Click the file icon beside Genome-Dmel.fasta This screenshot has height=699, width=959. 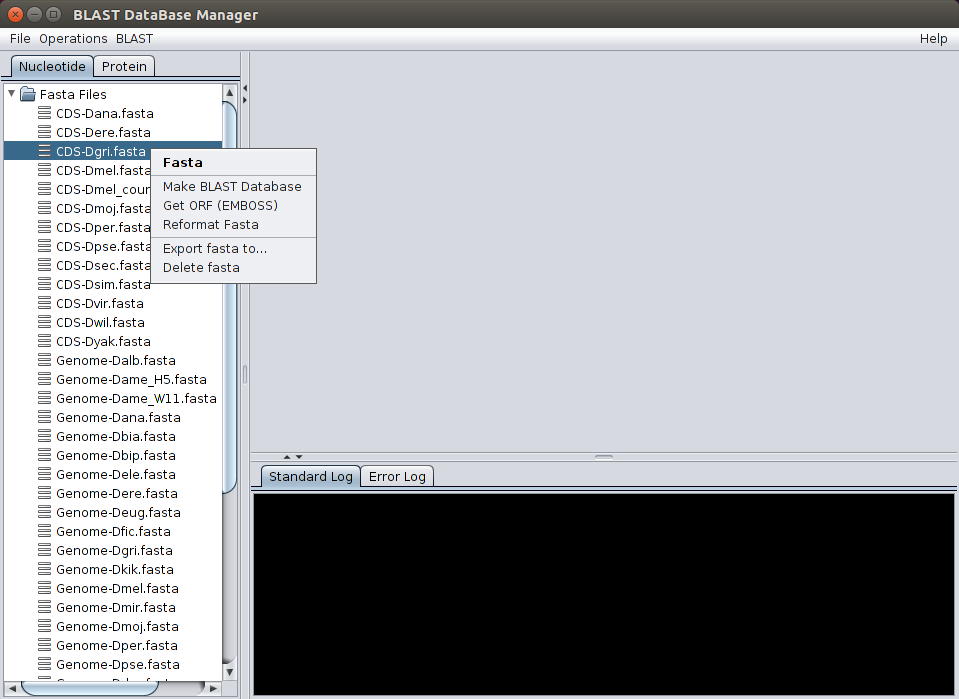point(45,588)
